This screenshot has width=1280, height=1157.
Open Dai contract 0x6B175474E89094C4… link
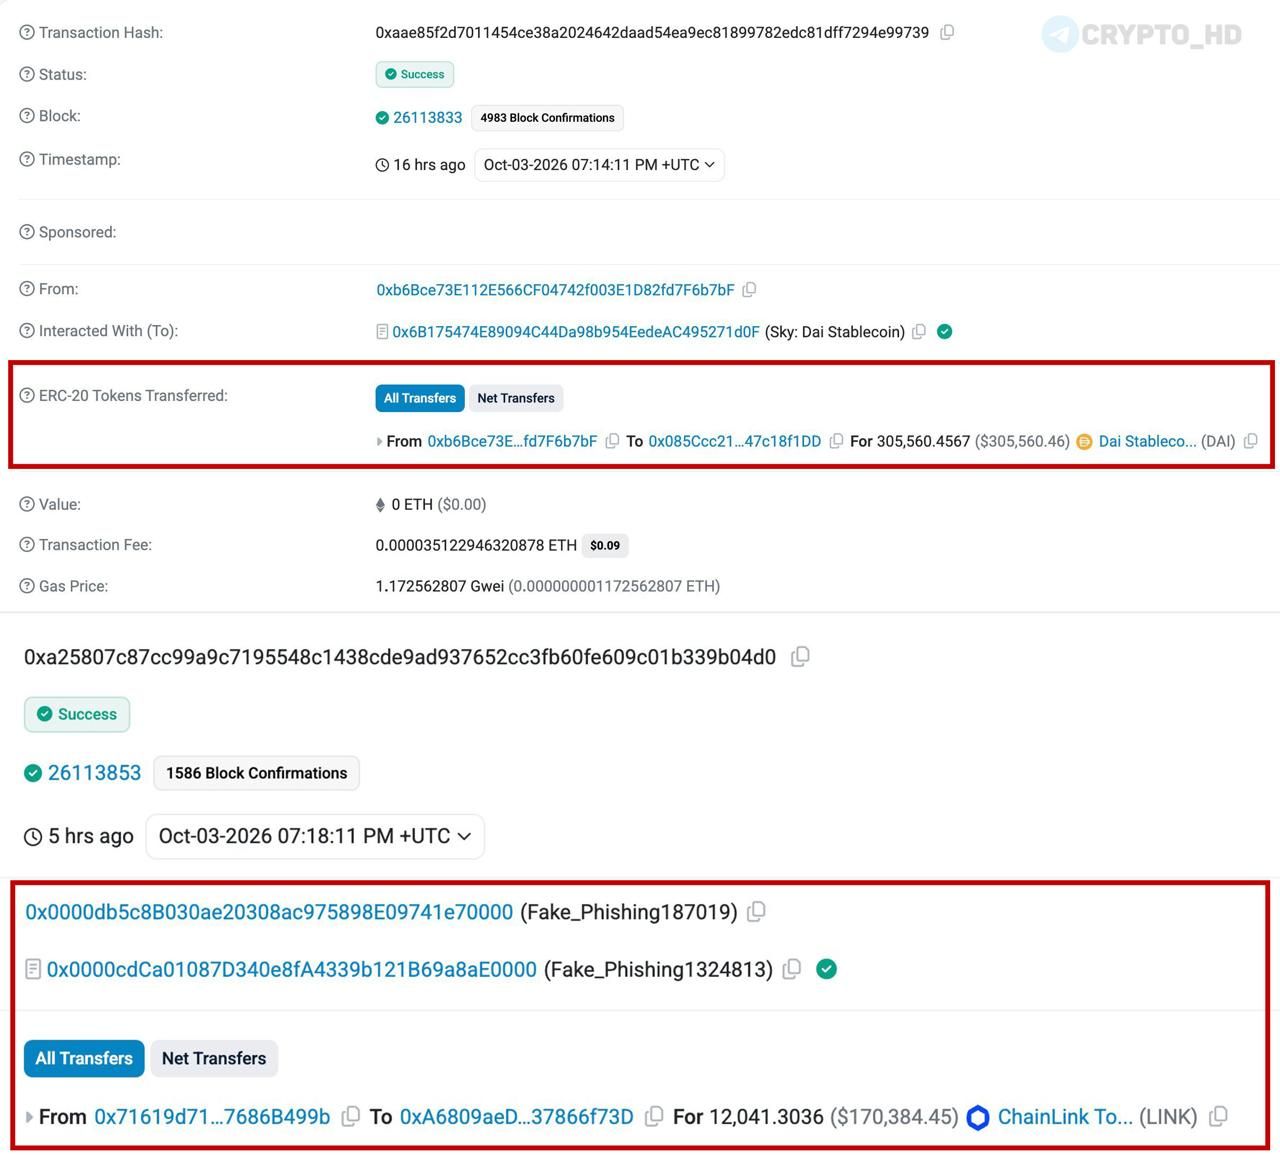click(x=576, y=332)
